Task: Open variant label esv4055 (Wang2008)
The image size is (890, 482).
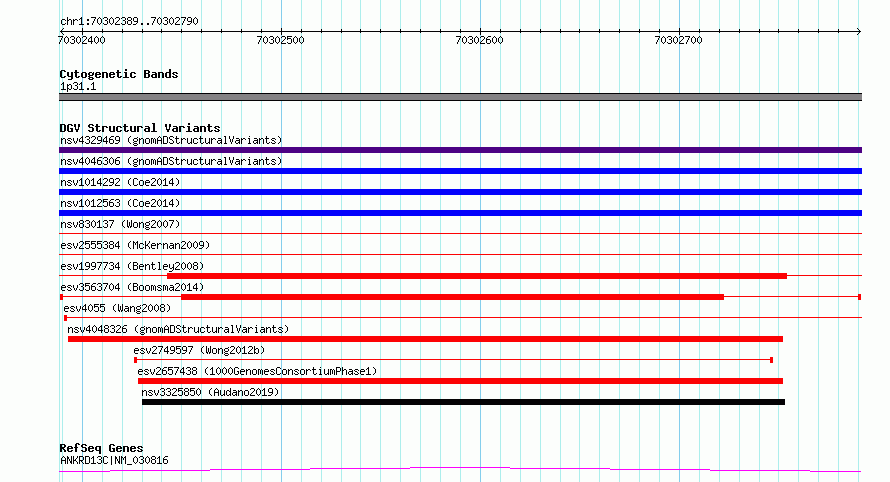Action: [x=117, y=308]
